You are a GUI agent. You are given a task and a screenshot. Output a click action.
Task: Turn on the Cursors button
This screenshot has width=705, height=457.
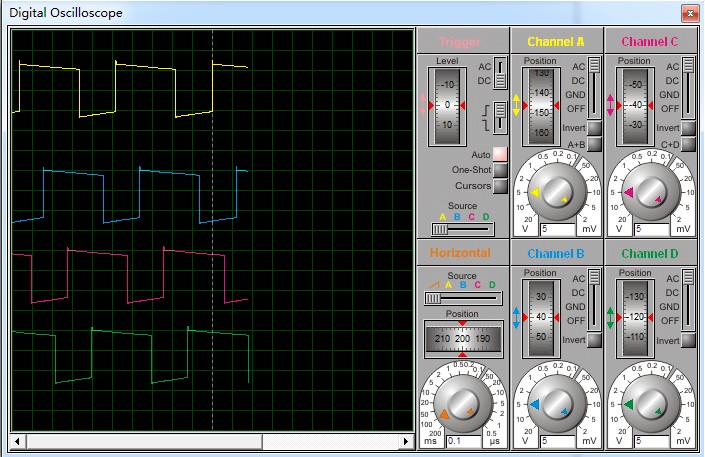[x=499, y=186]
